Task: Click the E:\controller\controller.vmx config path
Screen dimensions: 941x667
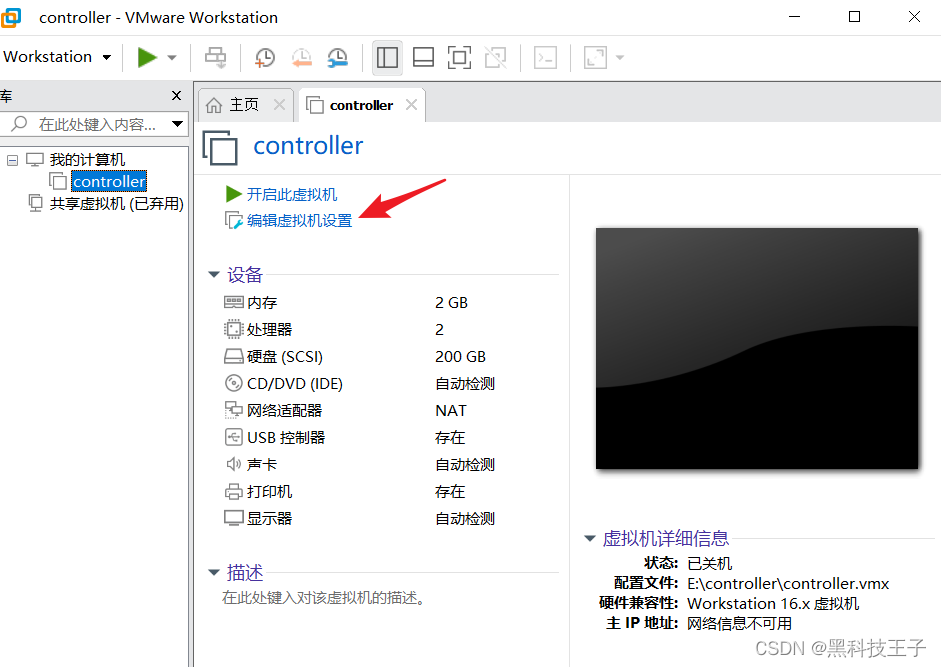Action: 788,584
